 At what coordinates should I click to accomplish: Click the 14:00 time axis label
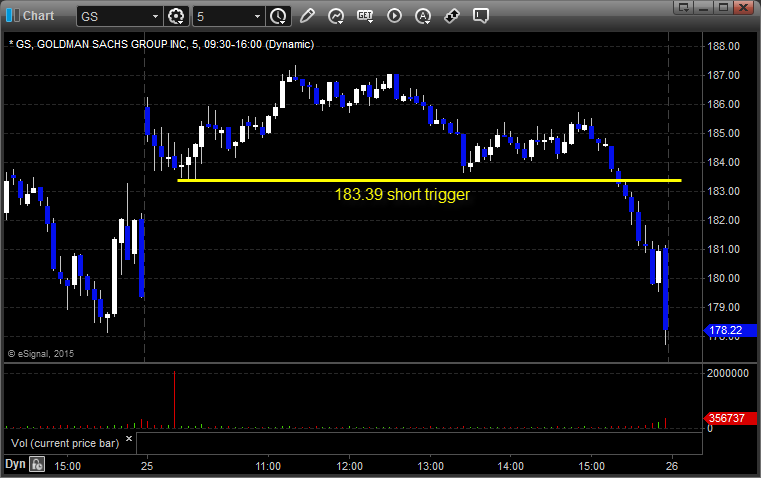tap(511, 466)
